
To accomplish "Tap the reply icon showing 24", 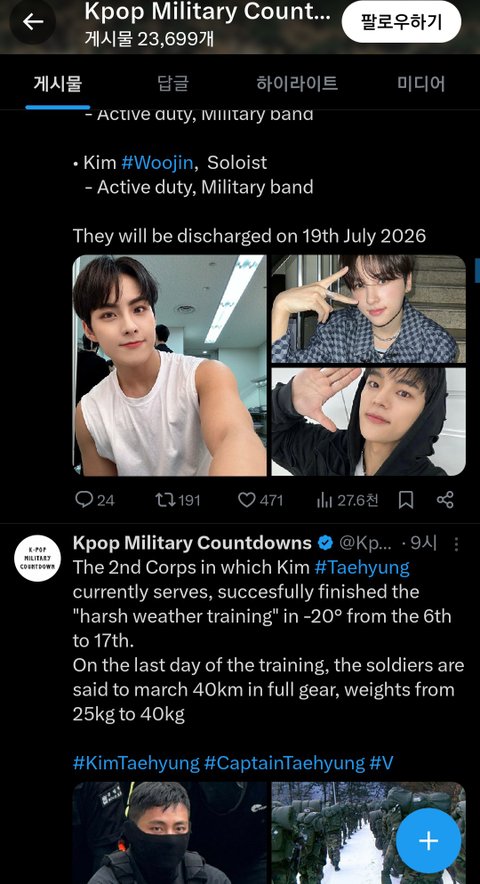I will pyautogui.click(x=94, y=500).
